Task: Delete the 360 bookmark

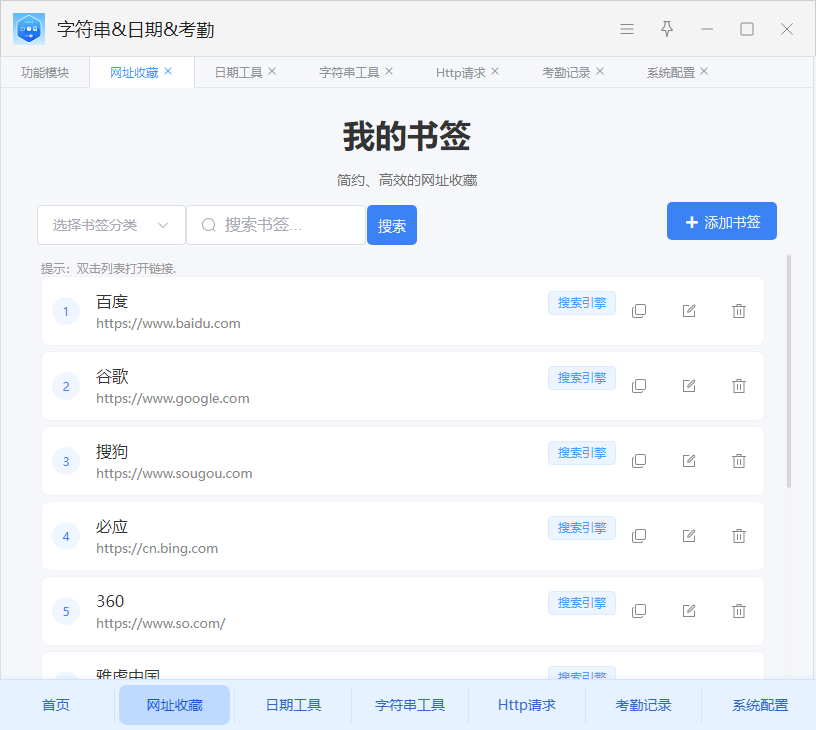Action: pyautogui.click(x=738, y=611)
